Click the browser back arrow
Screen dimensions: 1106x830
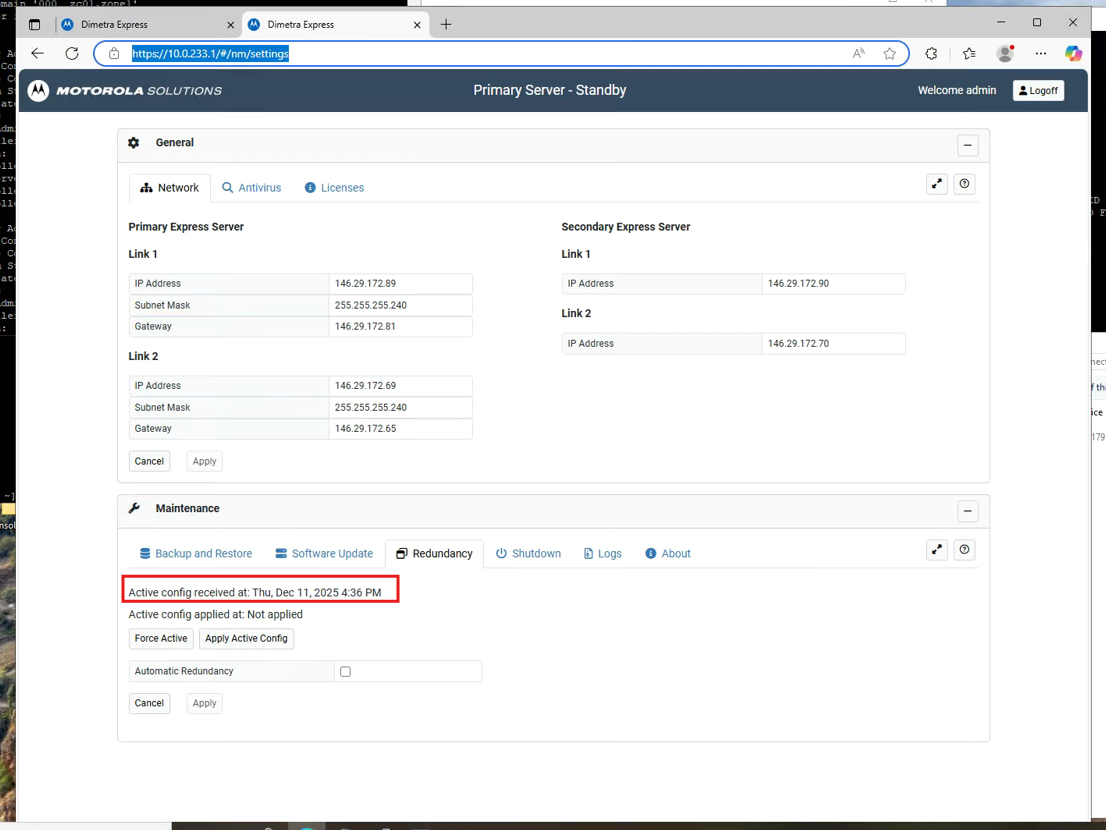tap(37, 54)
